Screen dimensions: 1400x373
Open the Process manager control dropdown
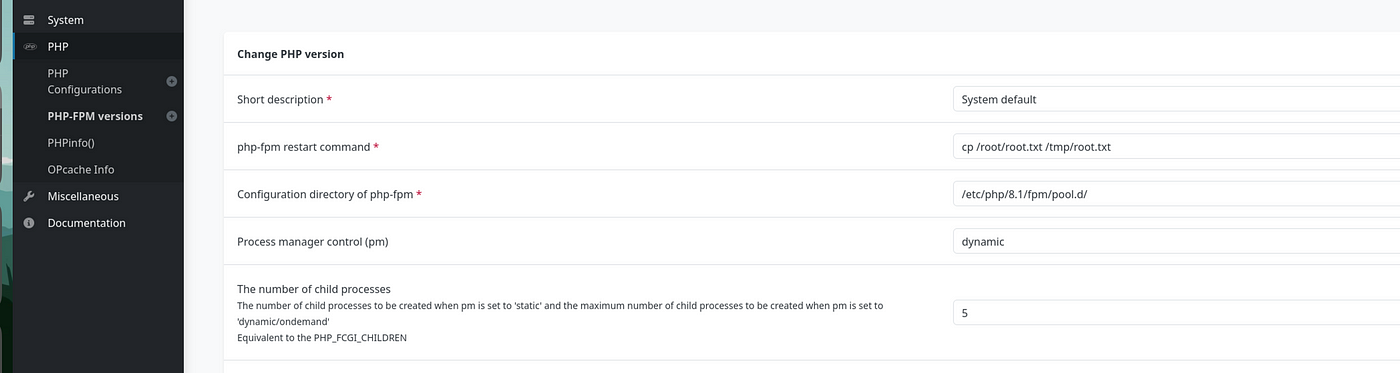[x=1176, y=241]
